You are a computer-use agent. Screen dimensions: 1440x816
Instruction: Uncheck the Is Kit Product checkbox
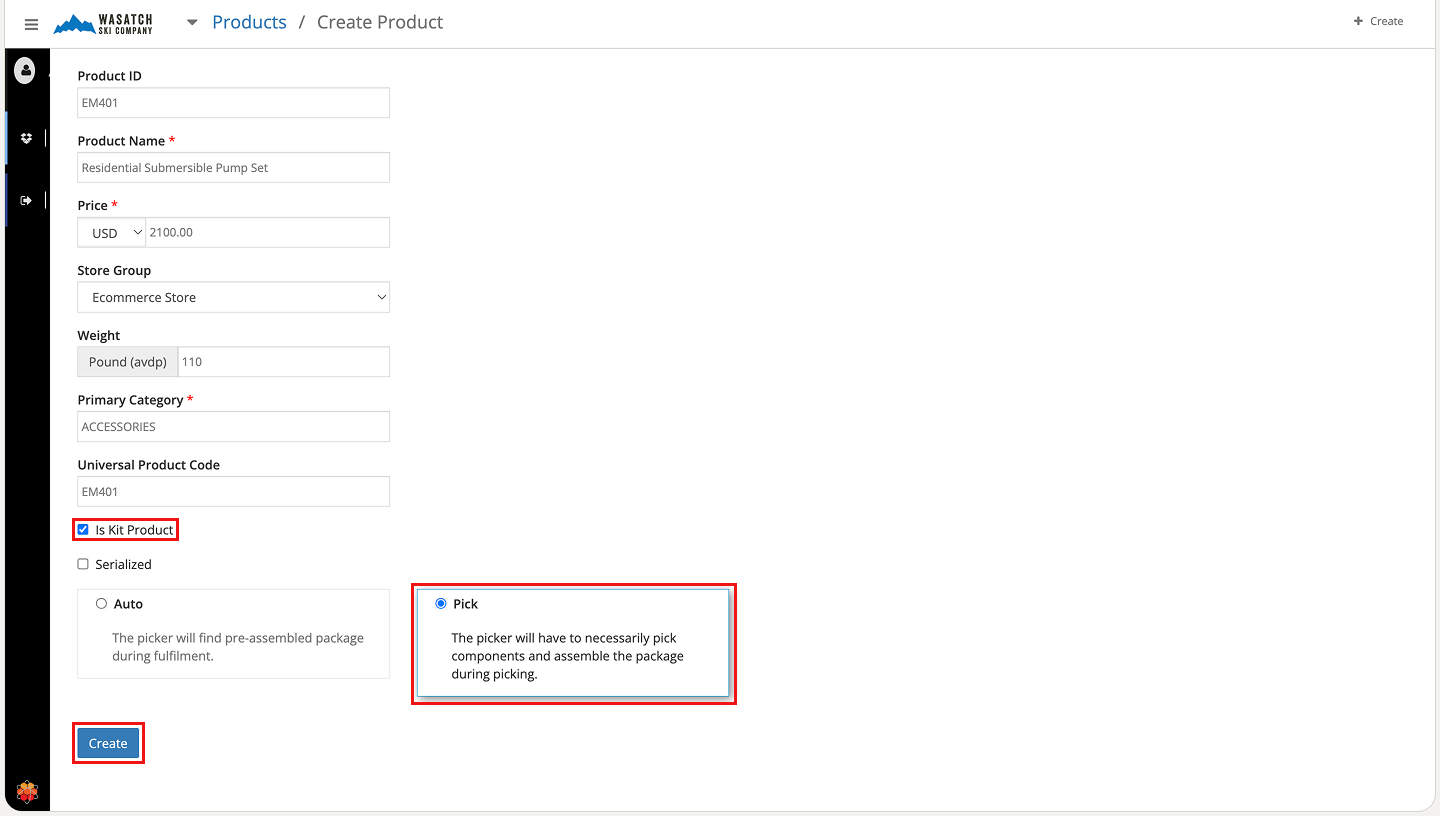(x=83, y=530)
